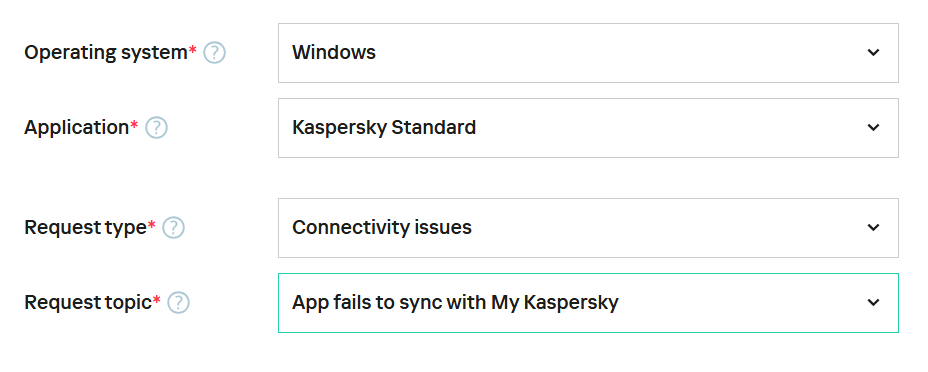Click the required asterisk after Application
The height and width of the screenshot is (372, 928).
pyautogui.click(x=134, y=125)
